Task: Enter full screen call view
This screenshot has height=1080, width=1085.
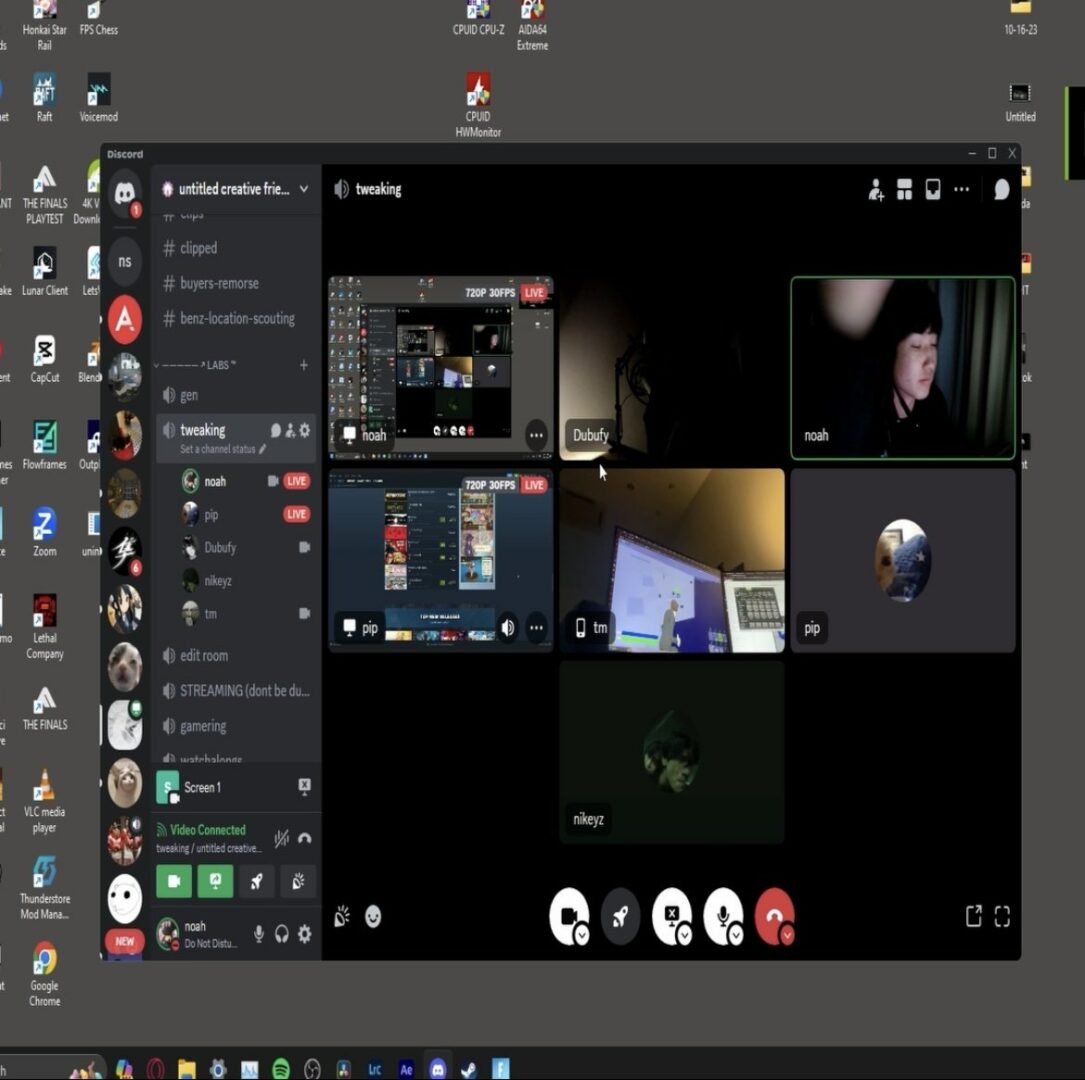Action: click(x=1002, y=916)
